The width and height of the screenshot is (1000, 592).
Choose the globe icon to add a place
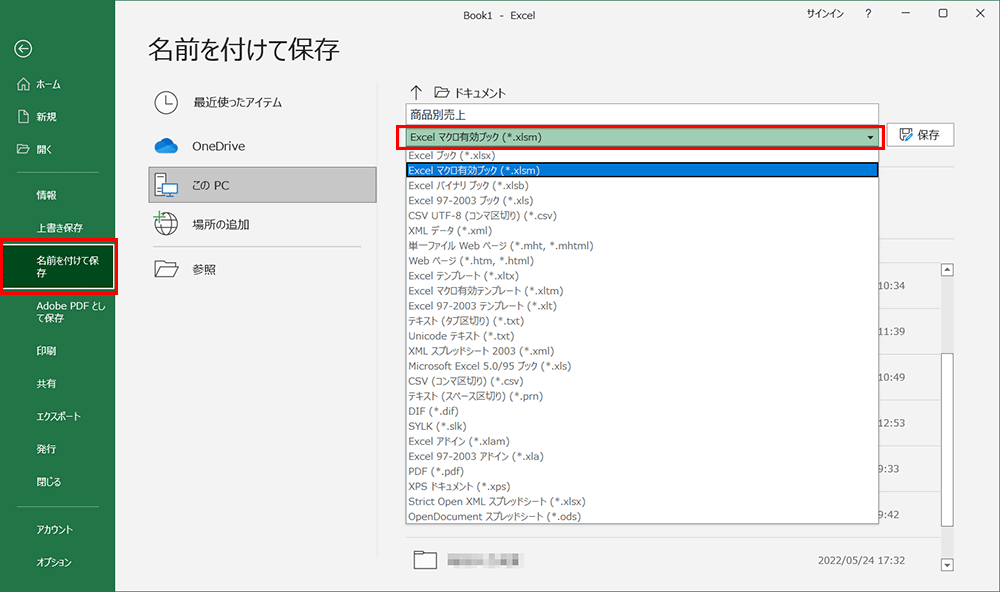click(166, 224)
